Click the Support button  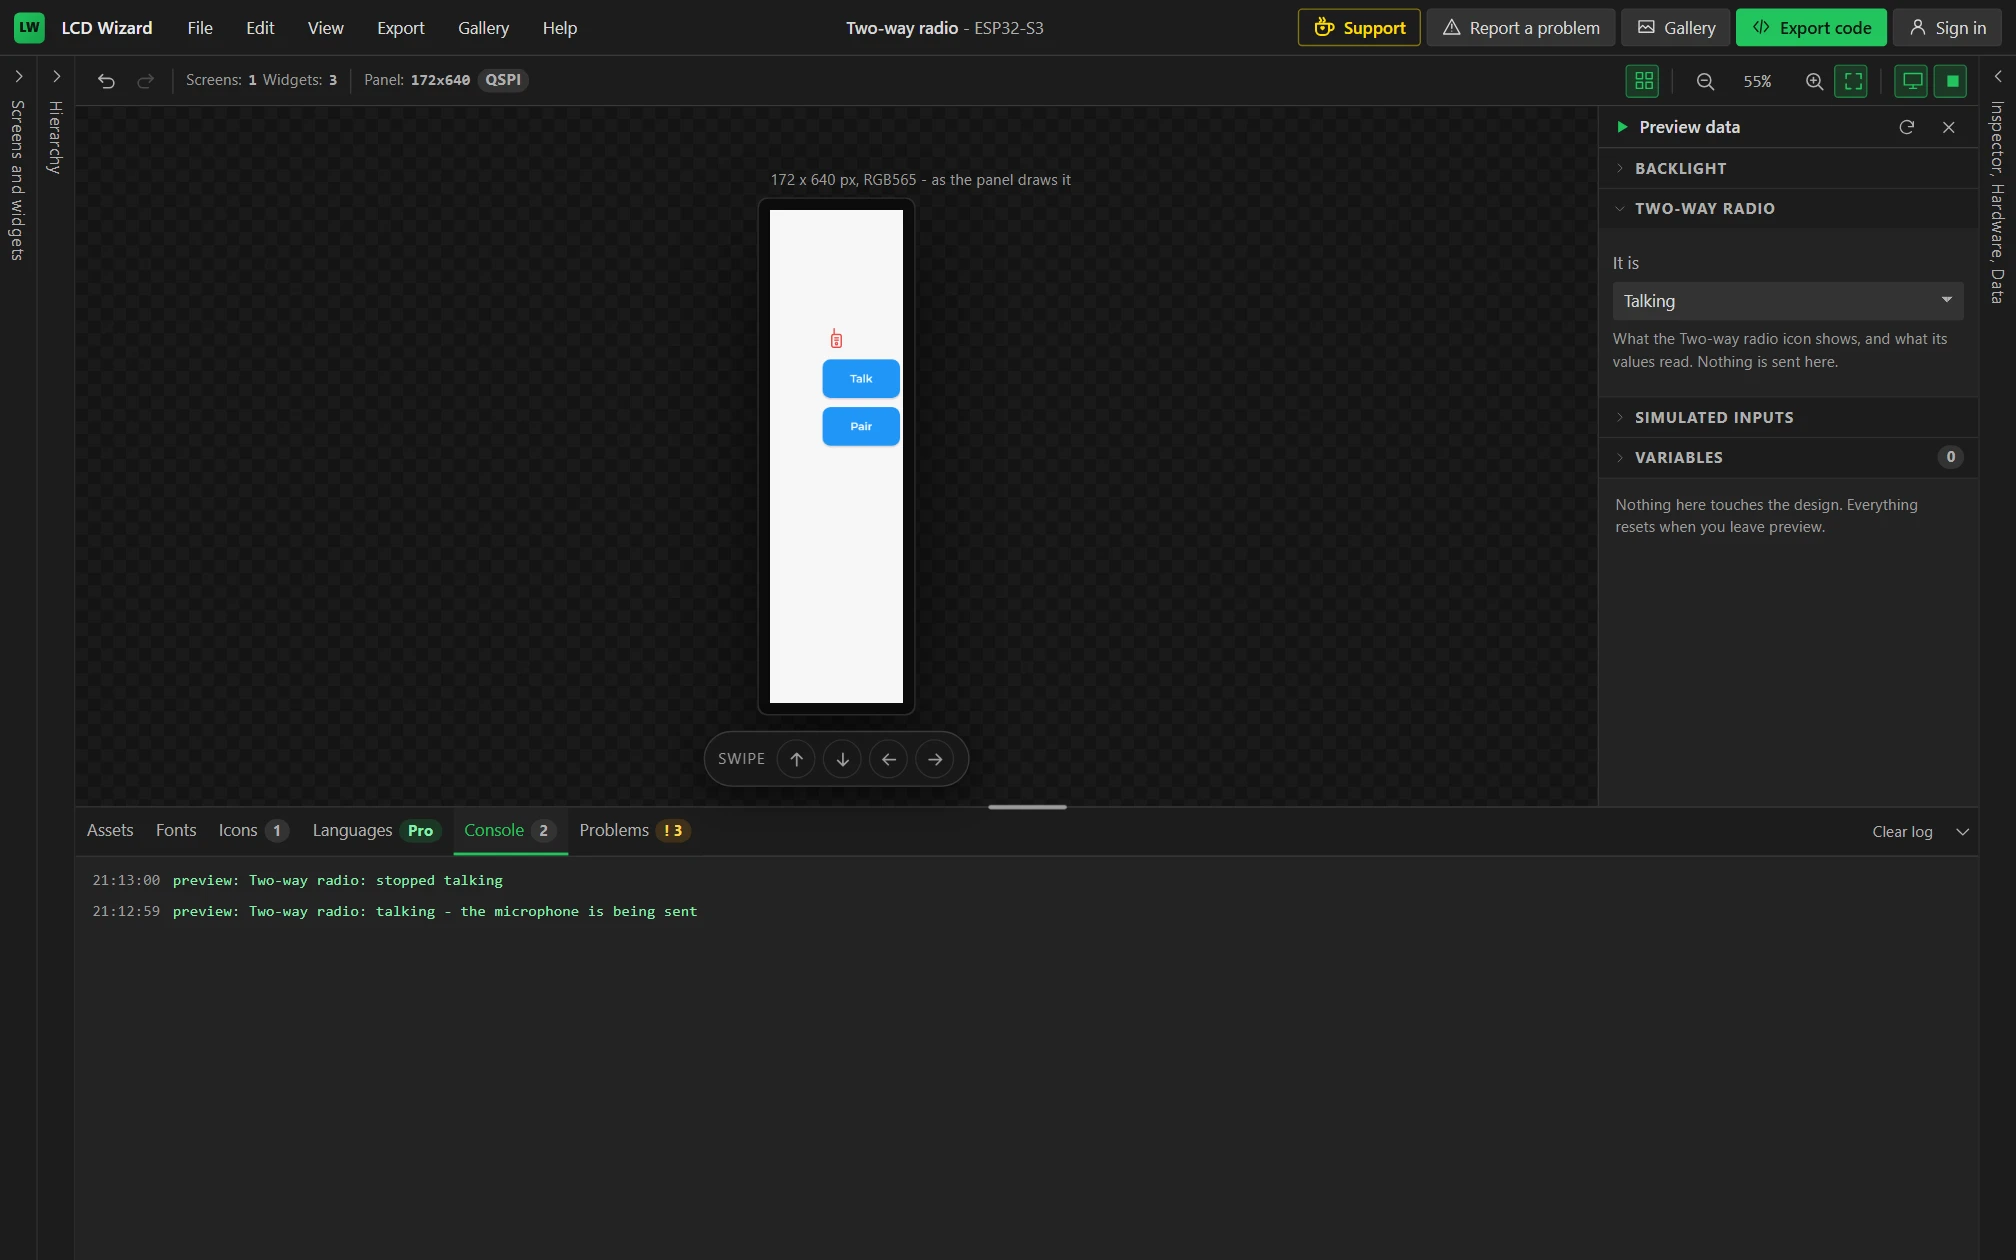point(1359,28)
